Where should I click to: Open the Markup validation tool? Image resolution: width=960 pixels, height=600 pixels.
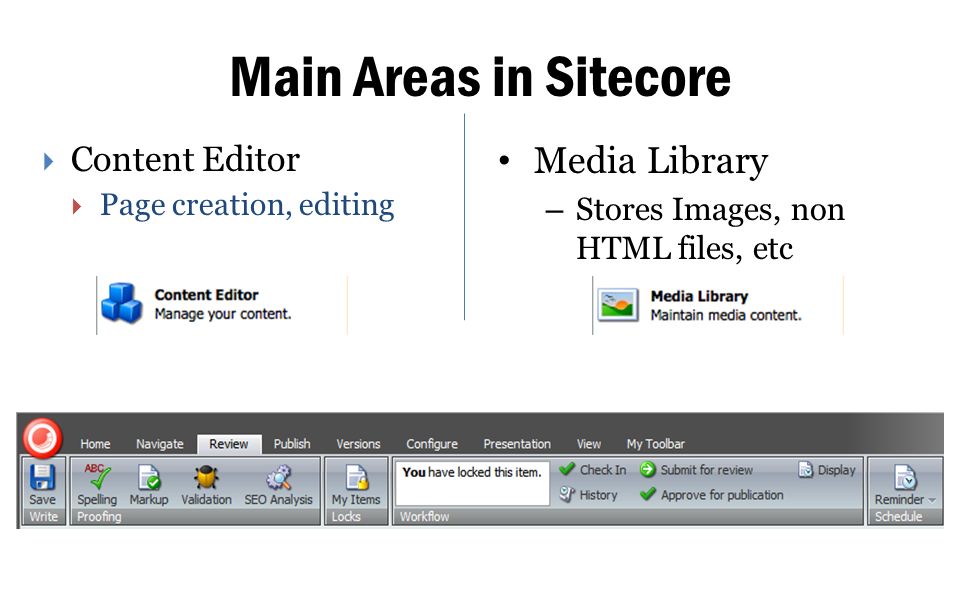click(149, 484)
